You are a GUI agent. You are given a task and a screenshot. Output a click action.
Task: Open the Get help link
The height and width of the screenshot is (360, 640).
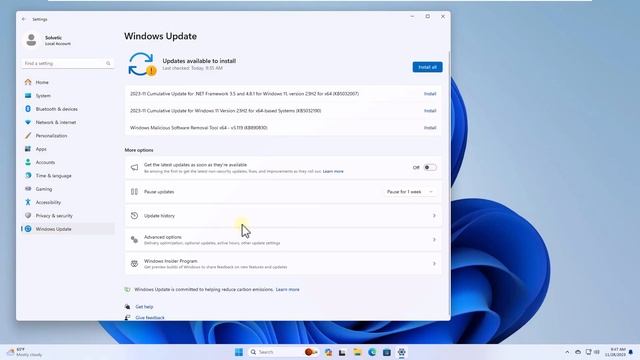coord(144,307)
